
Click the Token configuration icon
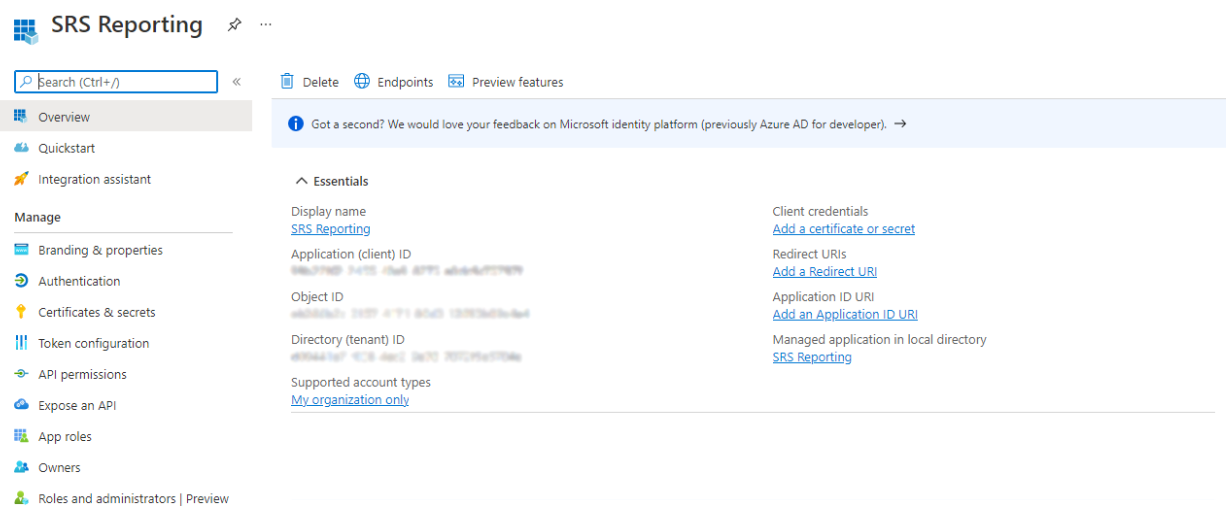tap(21, 343)
